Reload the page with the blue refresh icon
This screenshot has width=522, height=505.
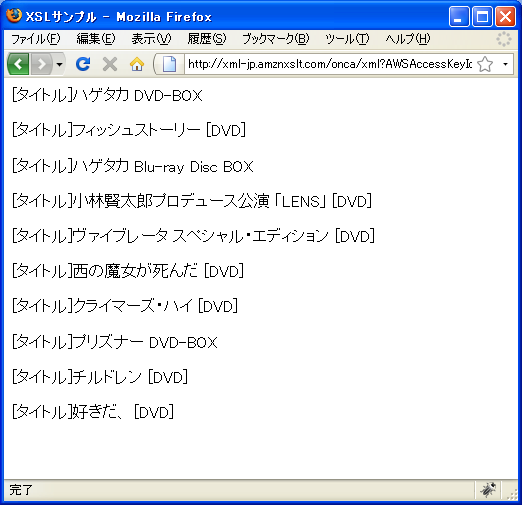click(x=83, y=64)
